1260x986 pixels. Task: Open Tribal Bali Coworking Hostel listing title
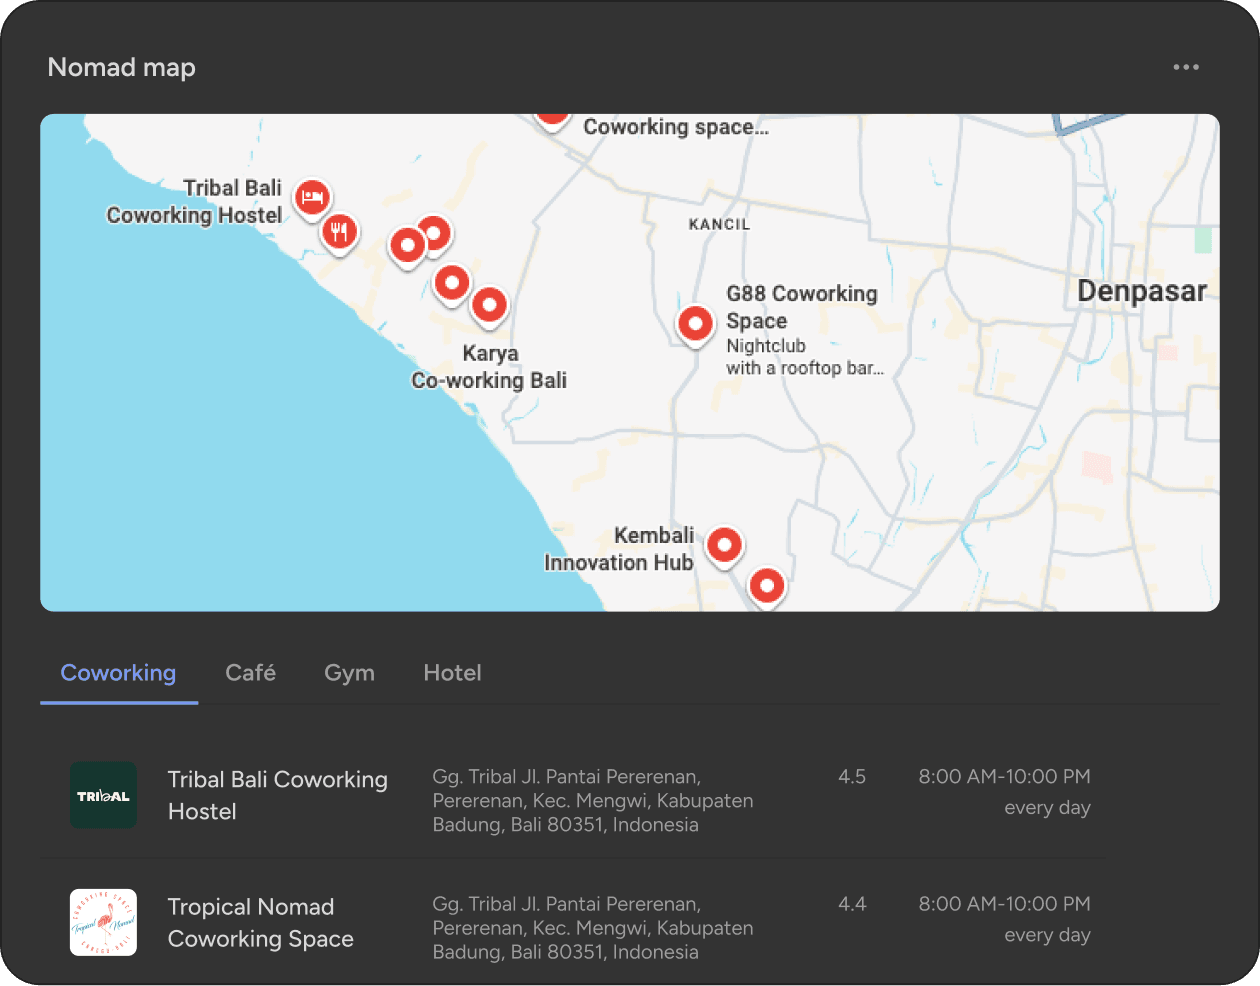pyautogui.click(x=277, y=795)
